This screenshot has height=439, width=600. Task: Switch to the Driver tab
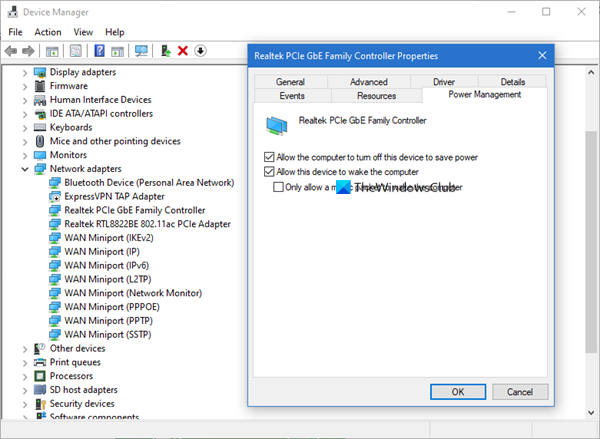[444, 82]
